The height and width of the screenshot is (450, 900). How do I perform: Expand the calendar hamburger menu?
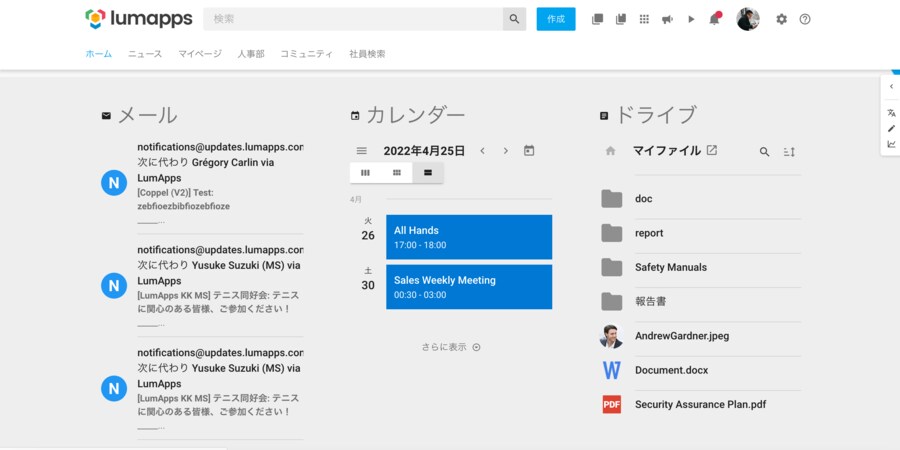(362, 151)
